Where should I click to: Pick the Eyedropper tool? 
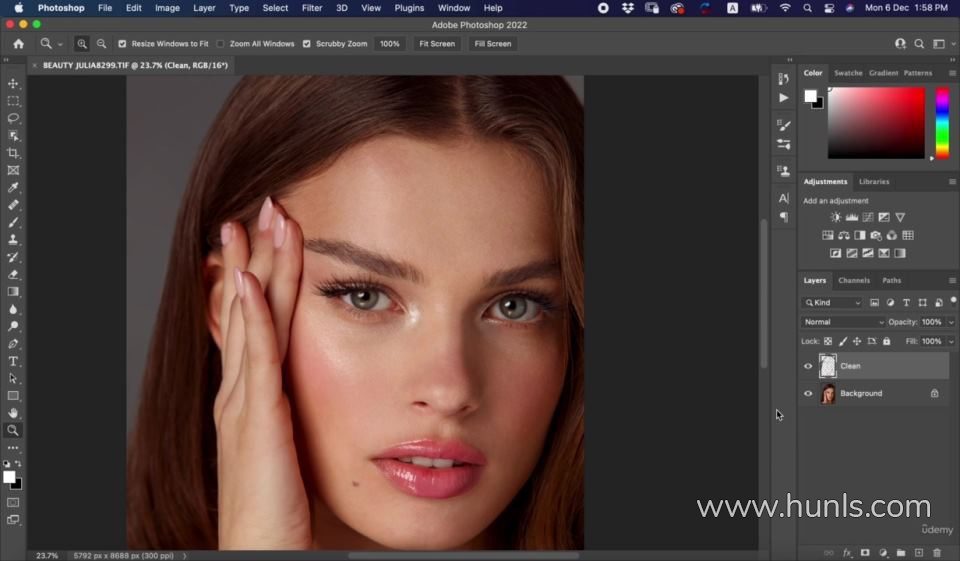(13, 188)
